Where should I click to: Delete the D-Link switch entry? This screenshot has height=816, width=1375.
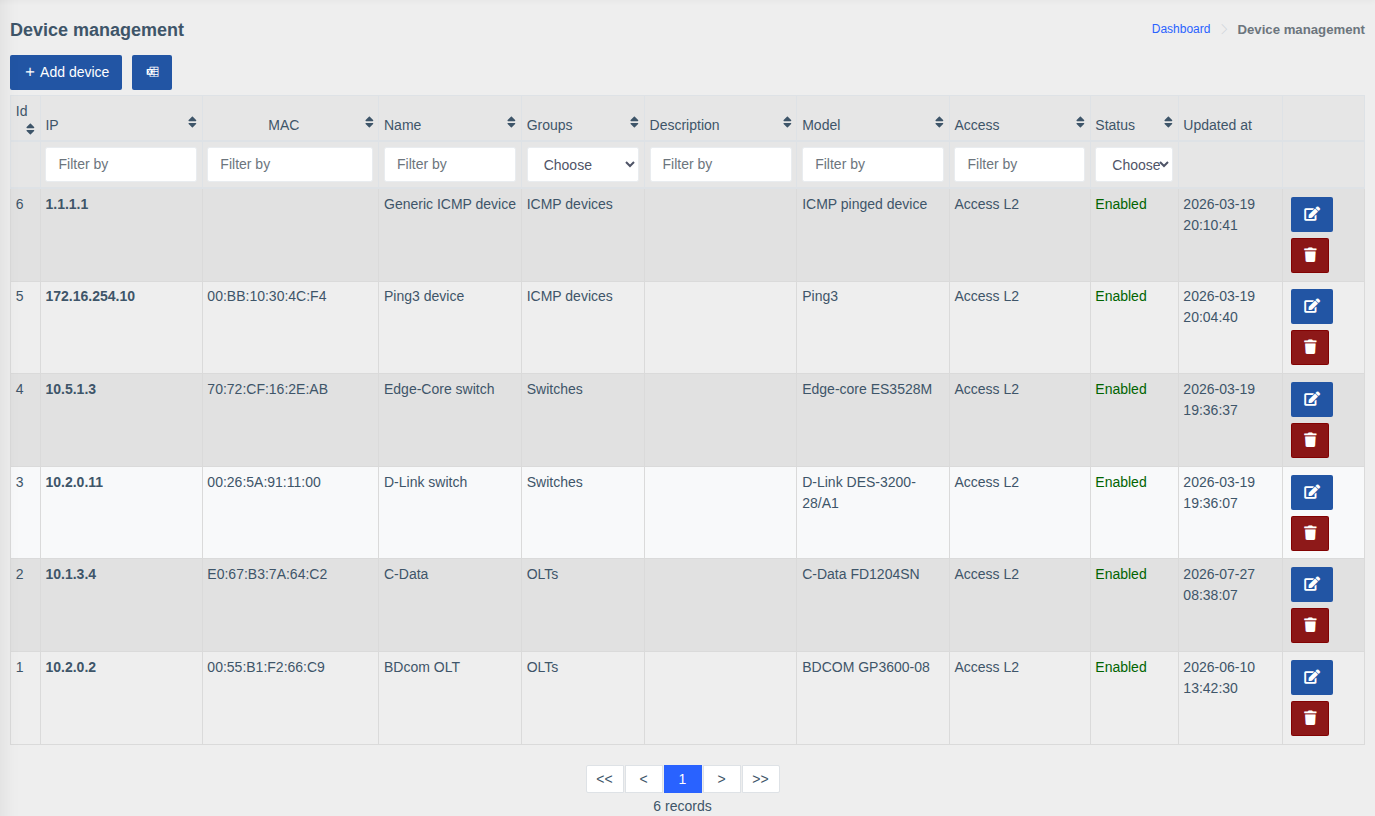[x=1310, y=533]
